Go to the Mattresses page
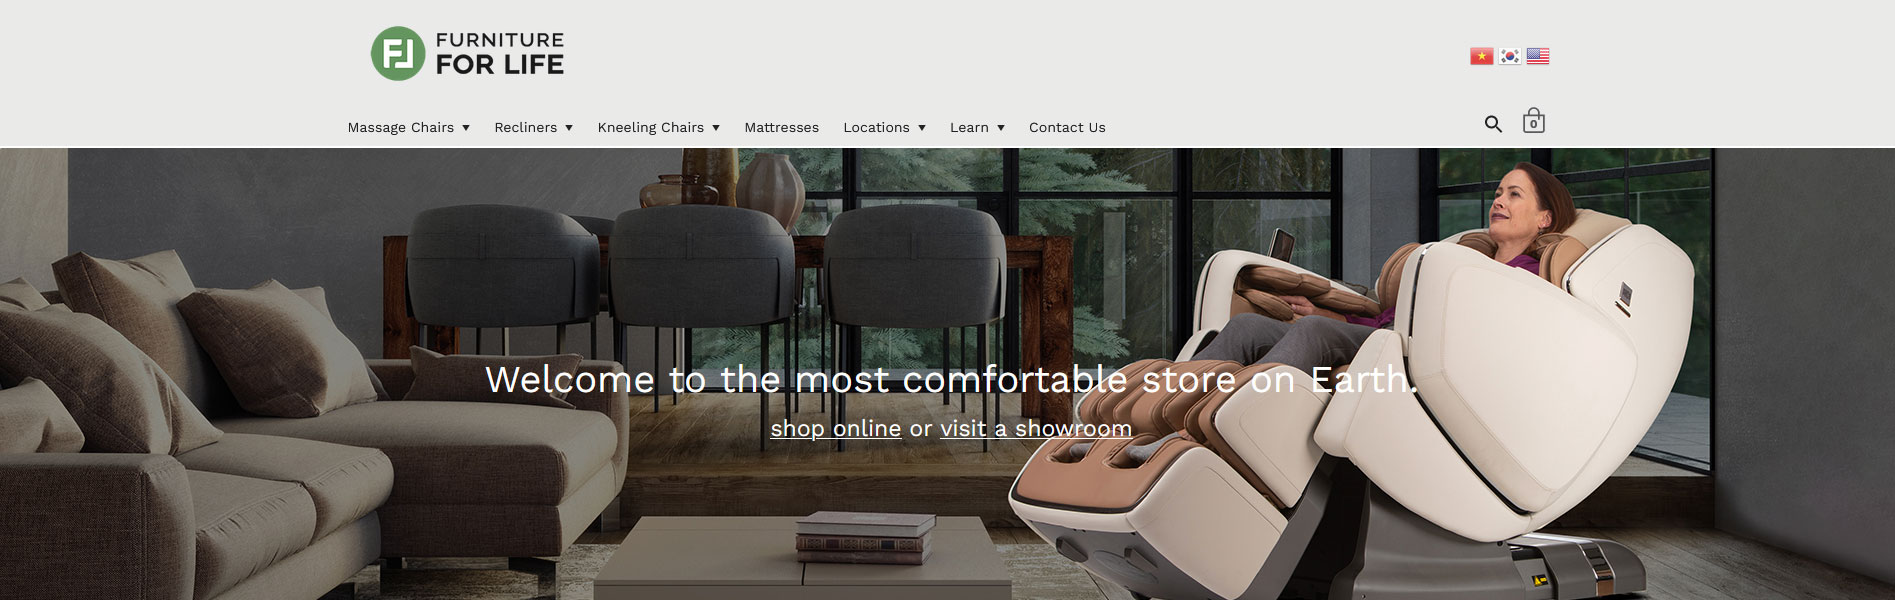The image size is (1895, 600). point(782,127)
